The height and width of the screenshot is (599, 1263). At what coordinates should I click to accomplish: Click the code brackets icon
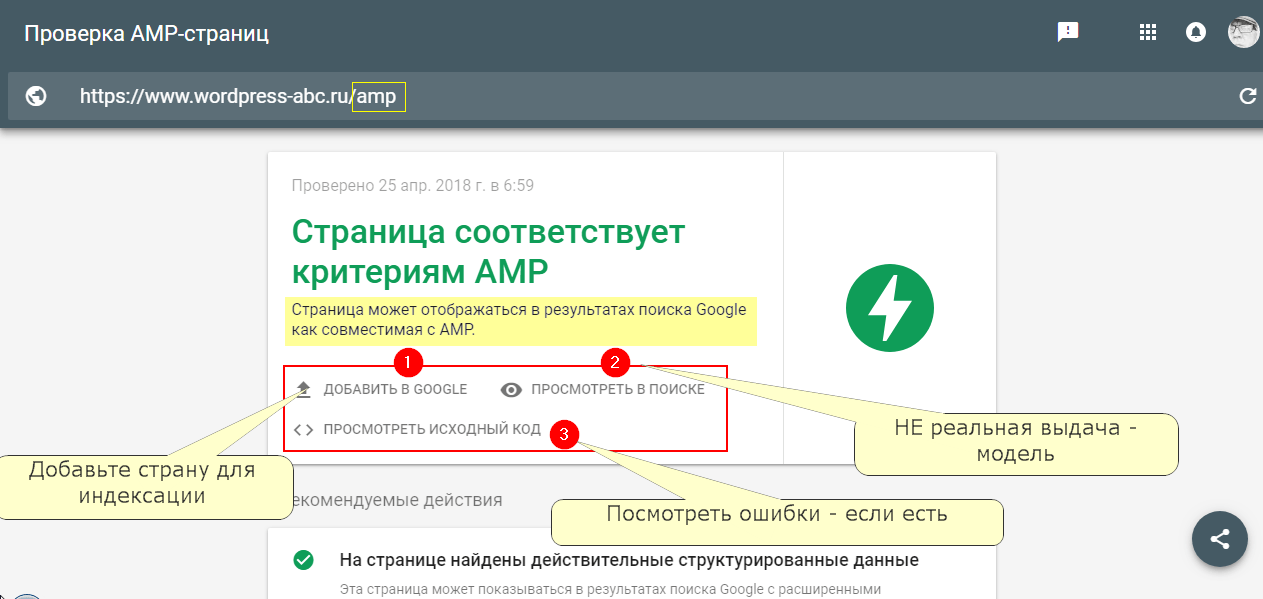click(x=304, y=430)
